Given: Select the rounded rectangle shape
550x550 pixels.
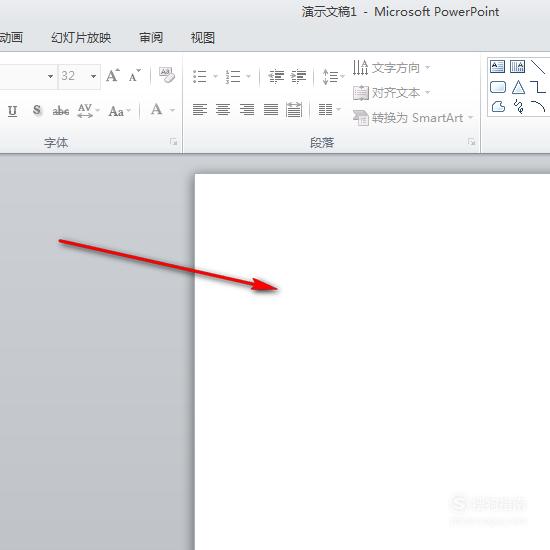Looking at the screenshot, I should (498, 87).
